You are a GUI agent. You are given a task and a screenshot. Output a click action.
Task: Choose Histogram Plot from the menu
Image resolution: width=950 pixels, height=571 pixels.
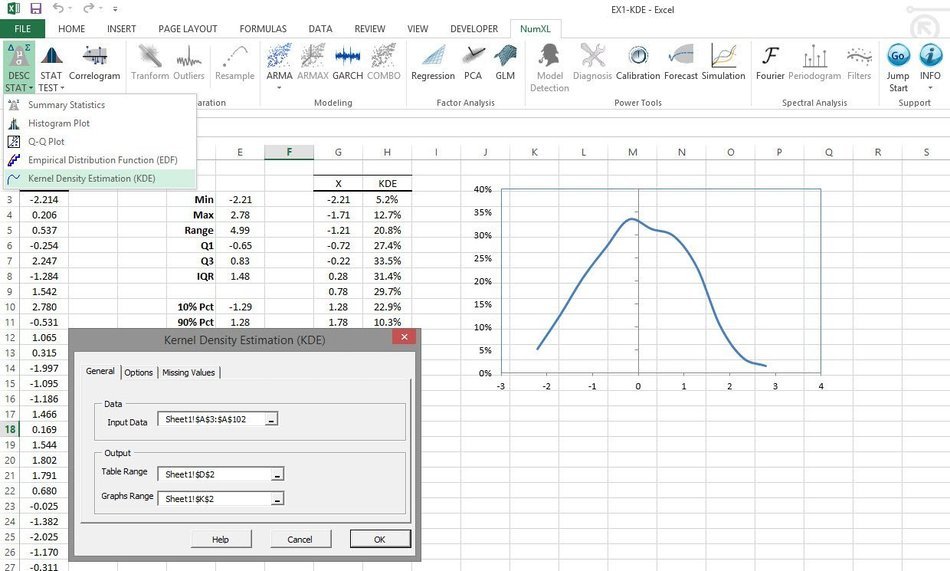pyautogui.click(x=100, y=123)
